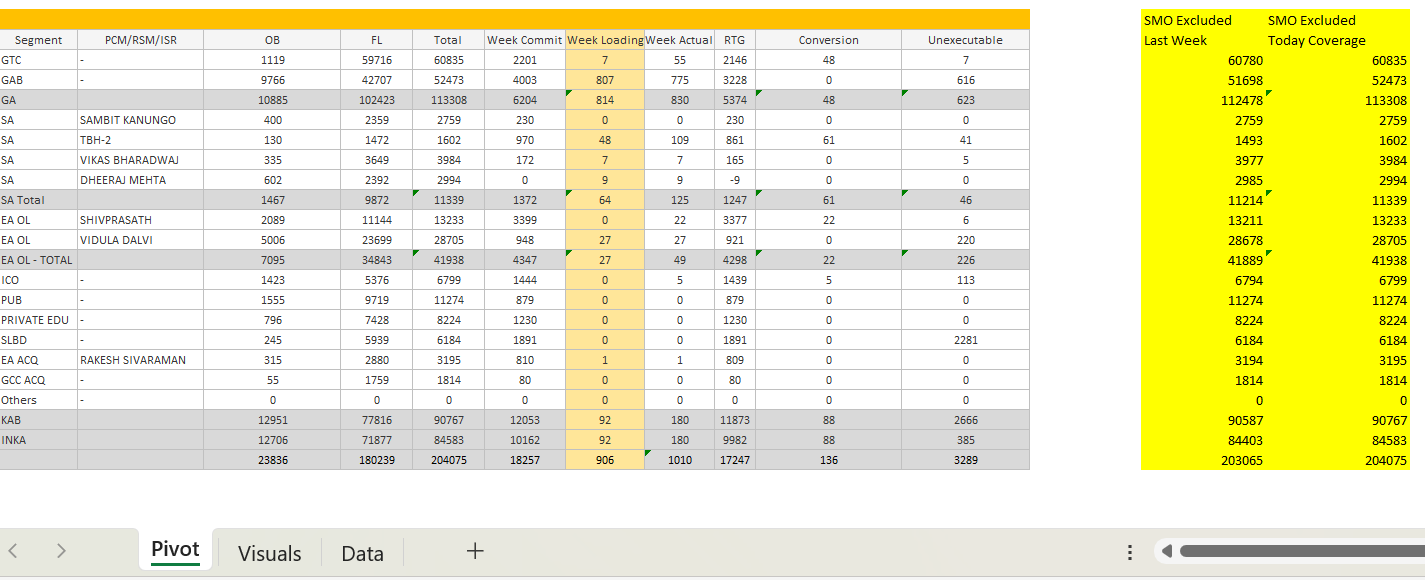
Task: Click the grand total cell 204075 under Total
Action: click(447, 460)
